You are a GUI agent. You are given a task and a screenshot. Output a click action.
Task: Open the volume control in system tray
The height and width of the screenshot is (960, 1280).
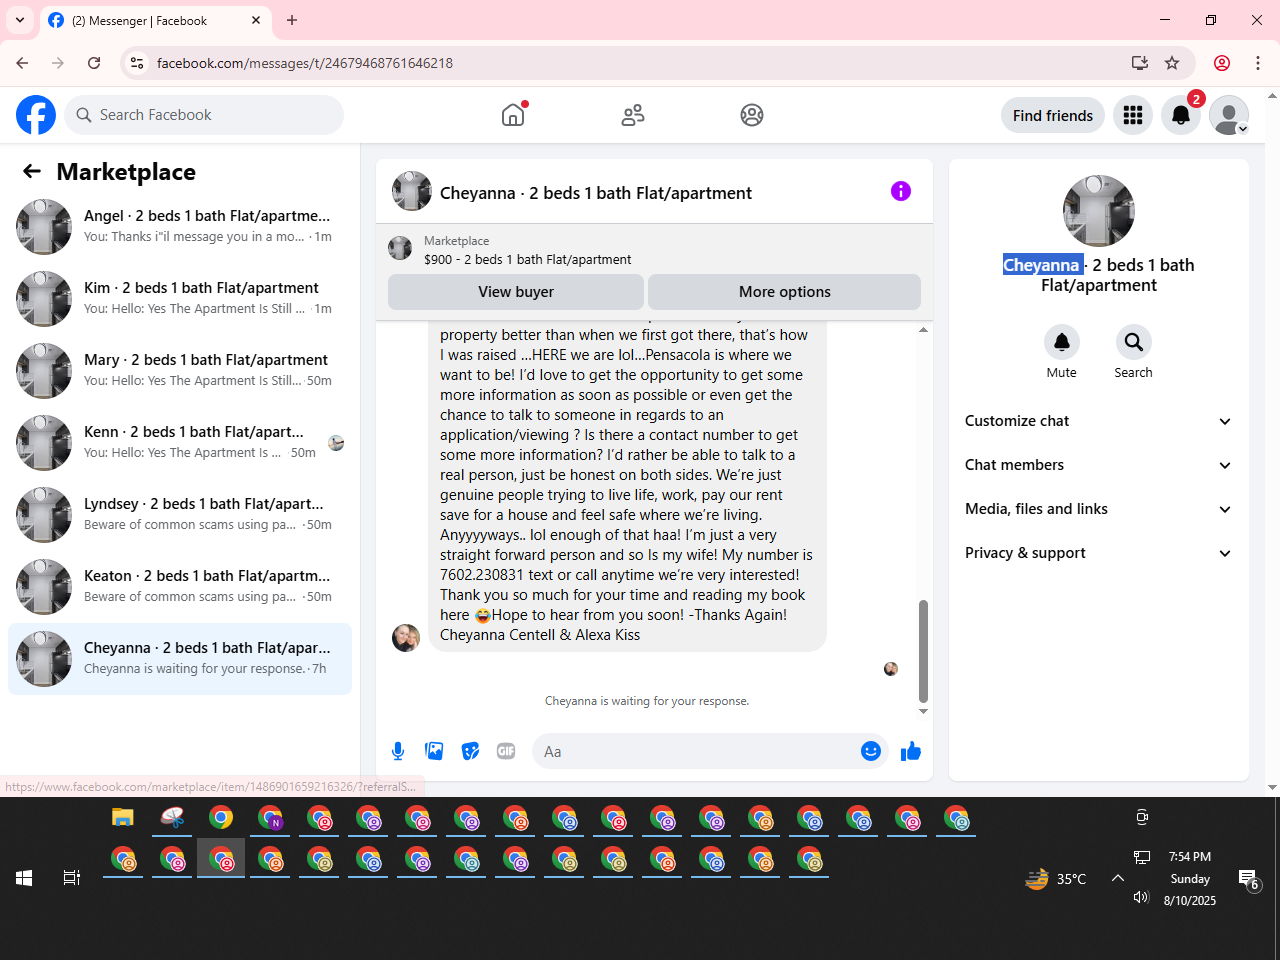click(x=1141, y=897)
